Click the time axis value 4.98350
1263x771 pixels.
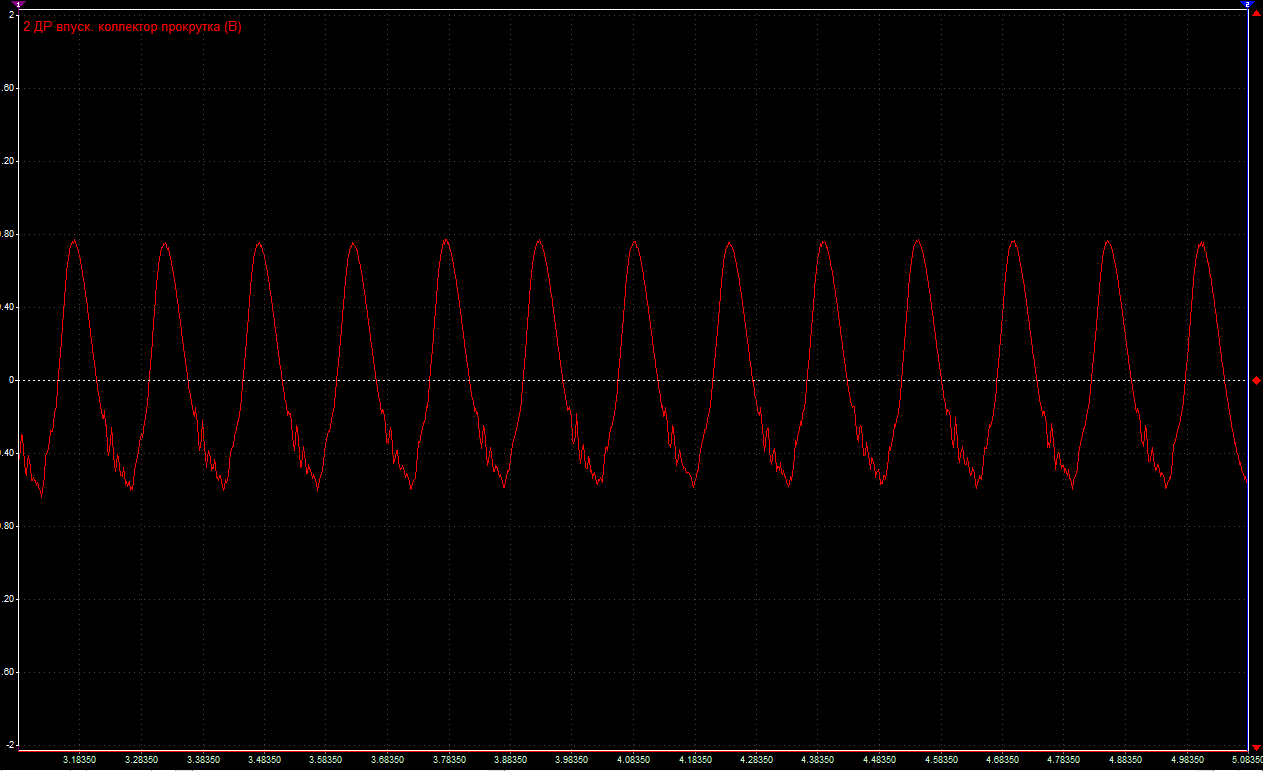point(1186,760)
